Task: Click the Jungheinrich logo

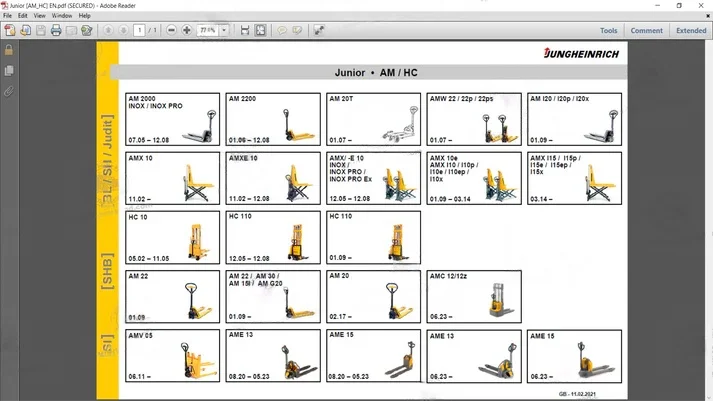Action: tap(581, 54)
